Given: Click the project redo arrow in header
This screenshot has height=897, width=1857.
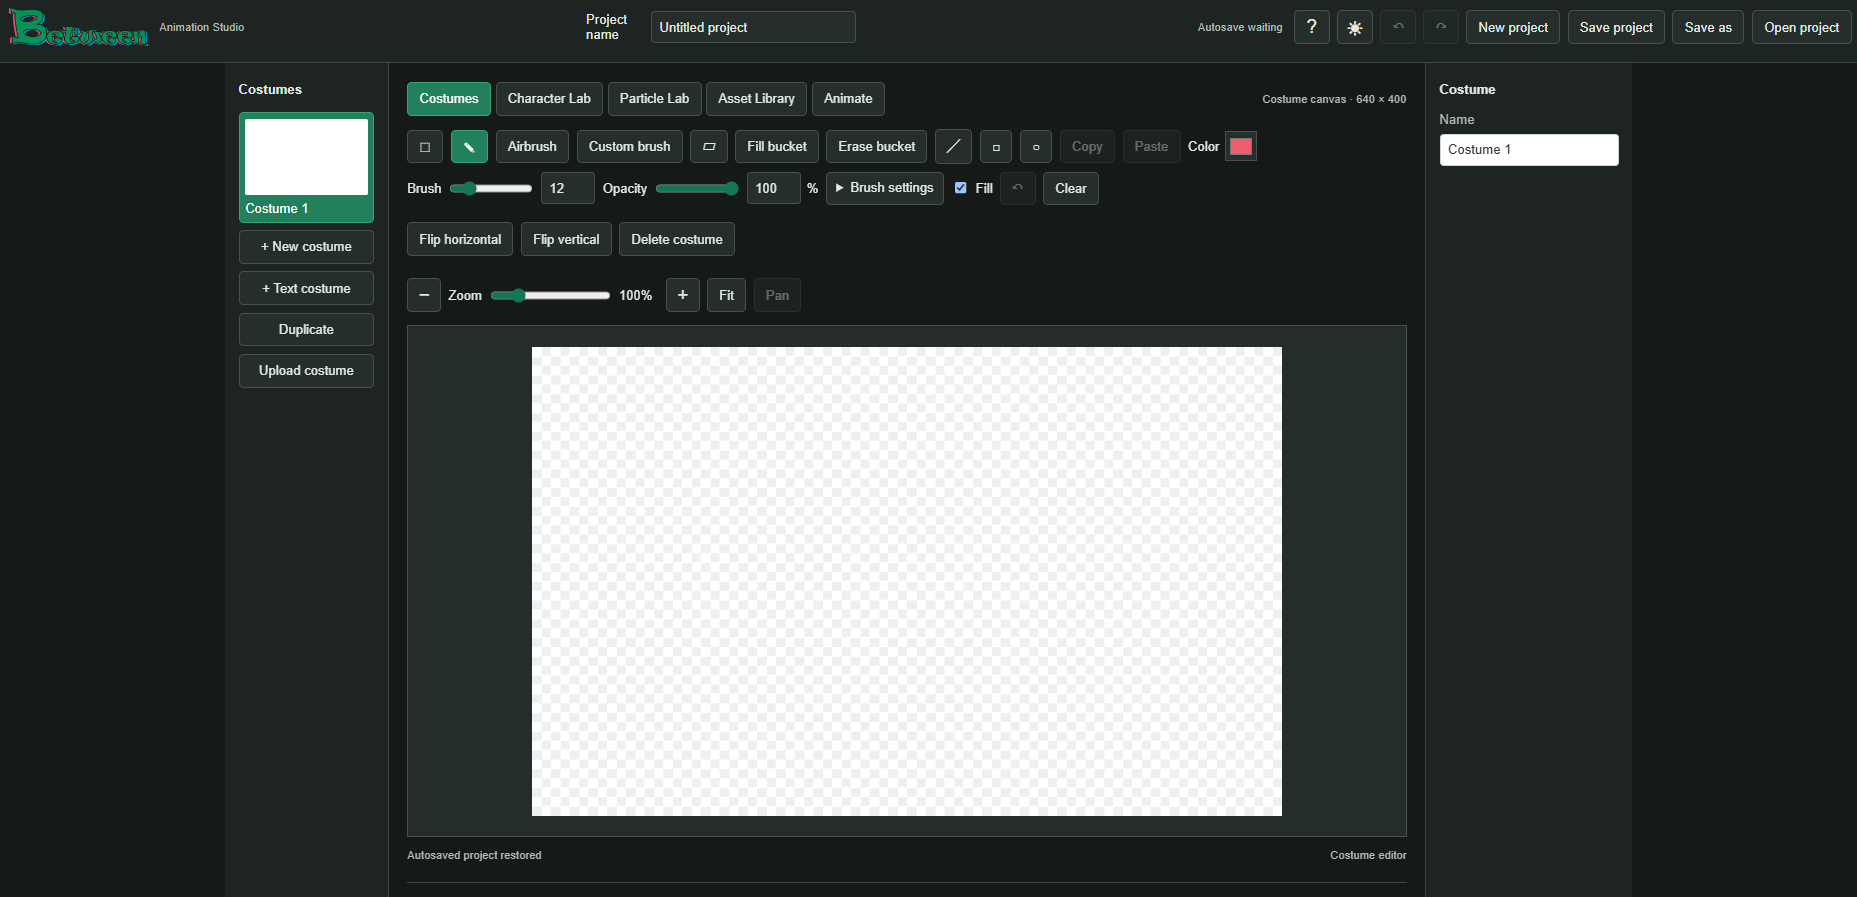Looking at the screenshot, I should [x=1441, y=27].
